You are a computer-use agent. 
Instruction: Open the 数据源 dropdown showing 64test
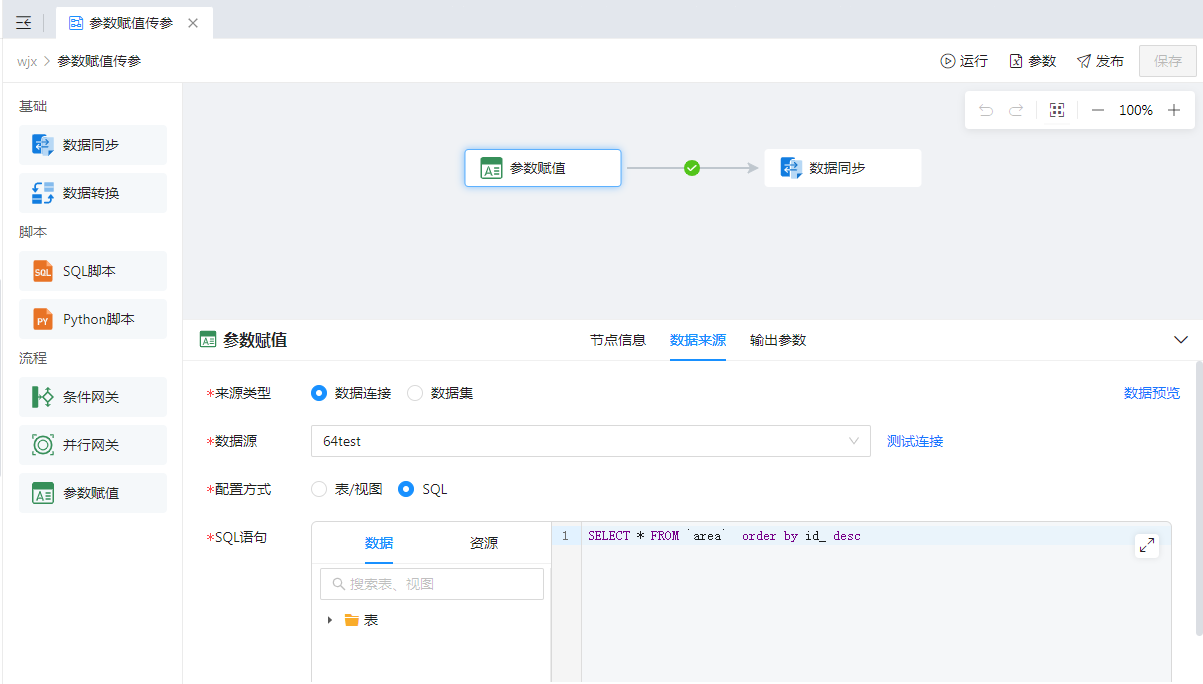[590, 441]
